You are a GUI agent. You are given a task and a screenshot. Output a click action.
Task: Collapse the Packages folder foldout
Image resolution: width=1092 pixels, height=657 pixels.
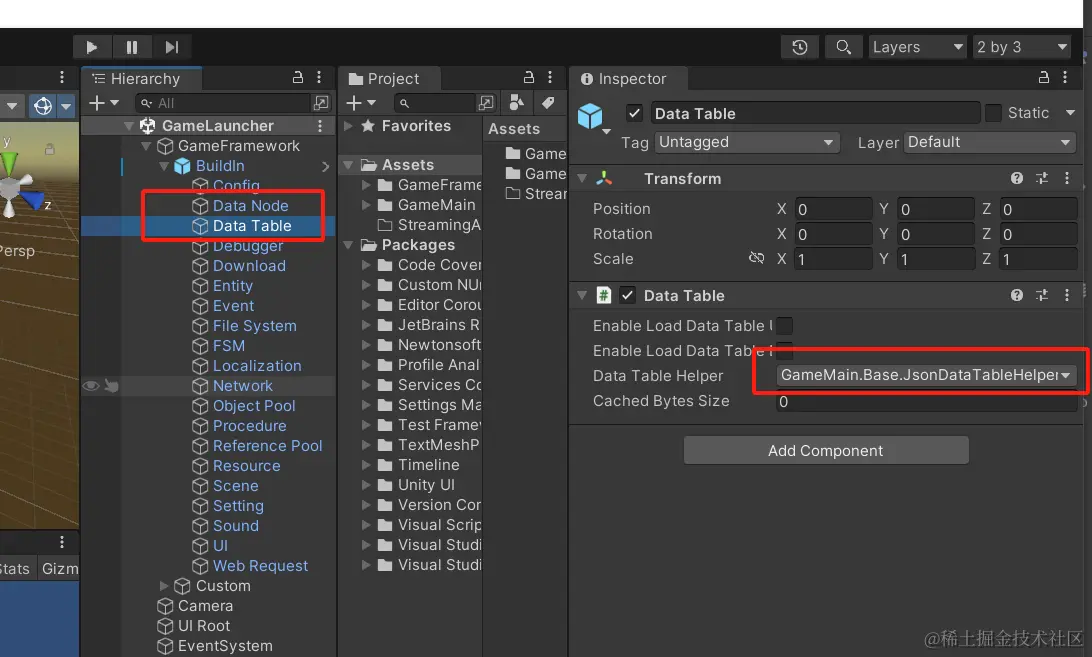pyautogui.click(x=348, y=245)
